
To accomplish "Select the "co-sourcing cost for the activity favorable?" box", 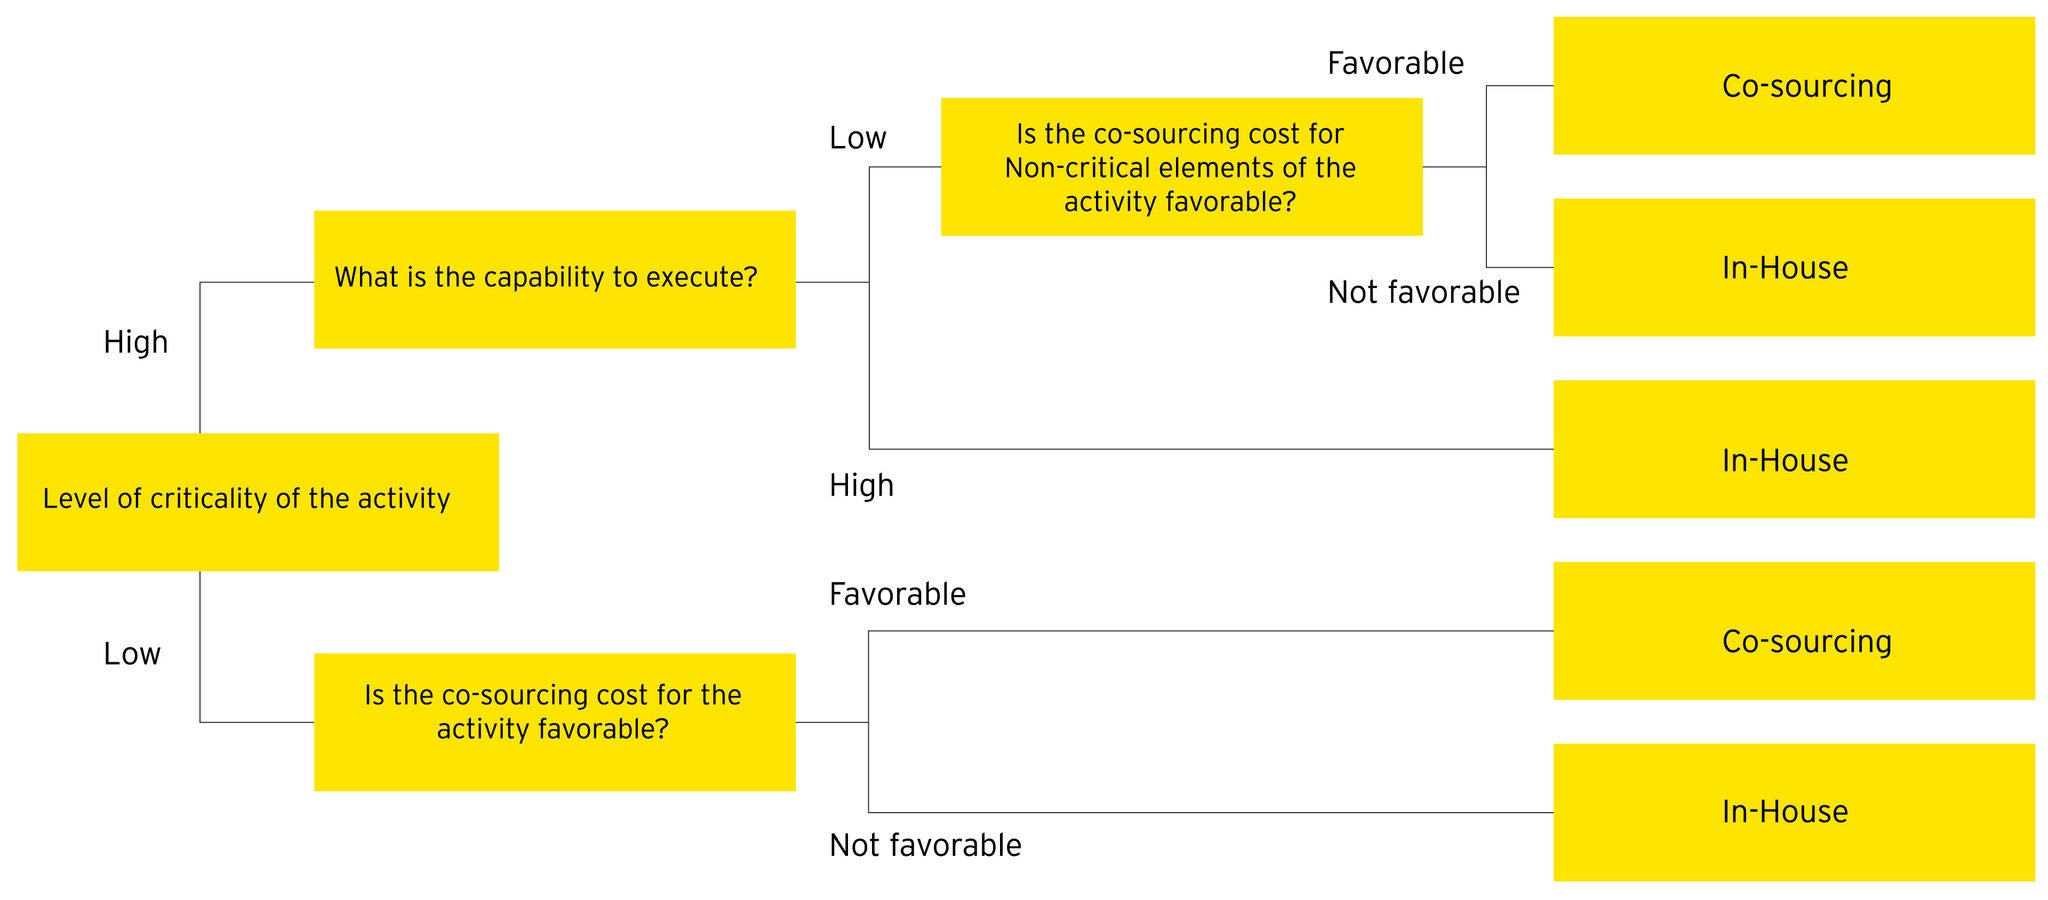I will pos(554,722).
